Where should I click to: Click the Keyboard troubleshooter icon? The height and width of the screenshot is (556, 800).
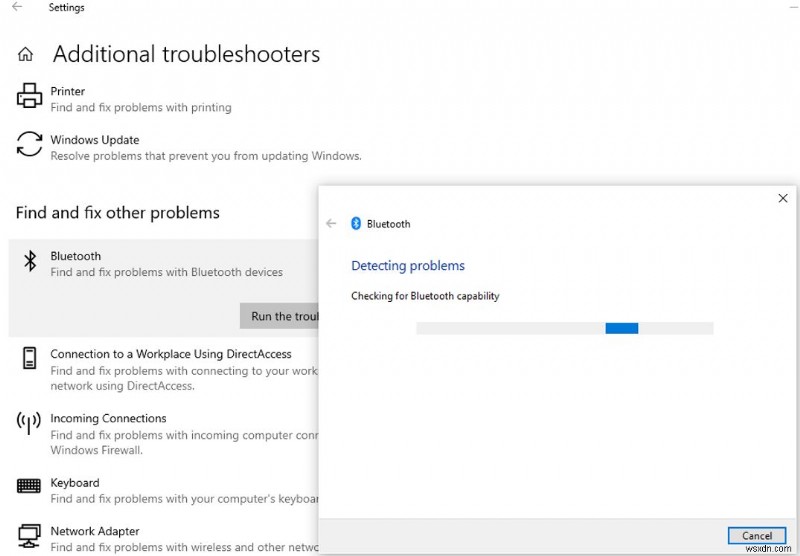29,485
